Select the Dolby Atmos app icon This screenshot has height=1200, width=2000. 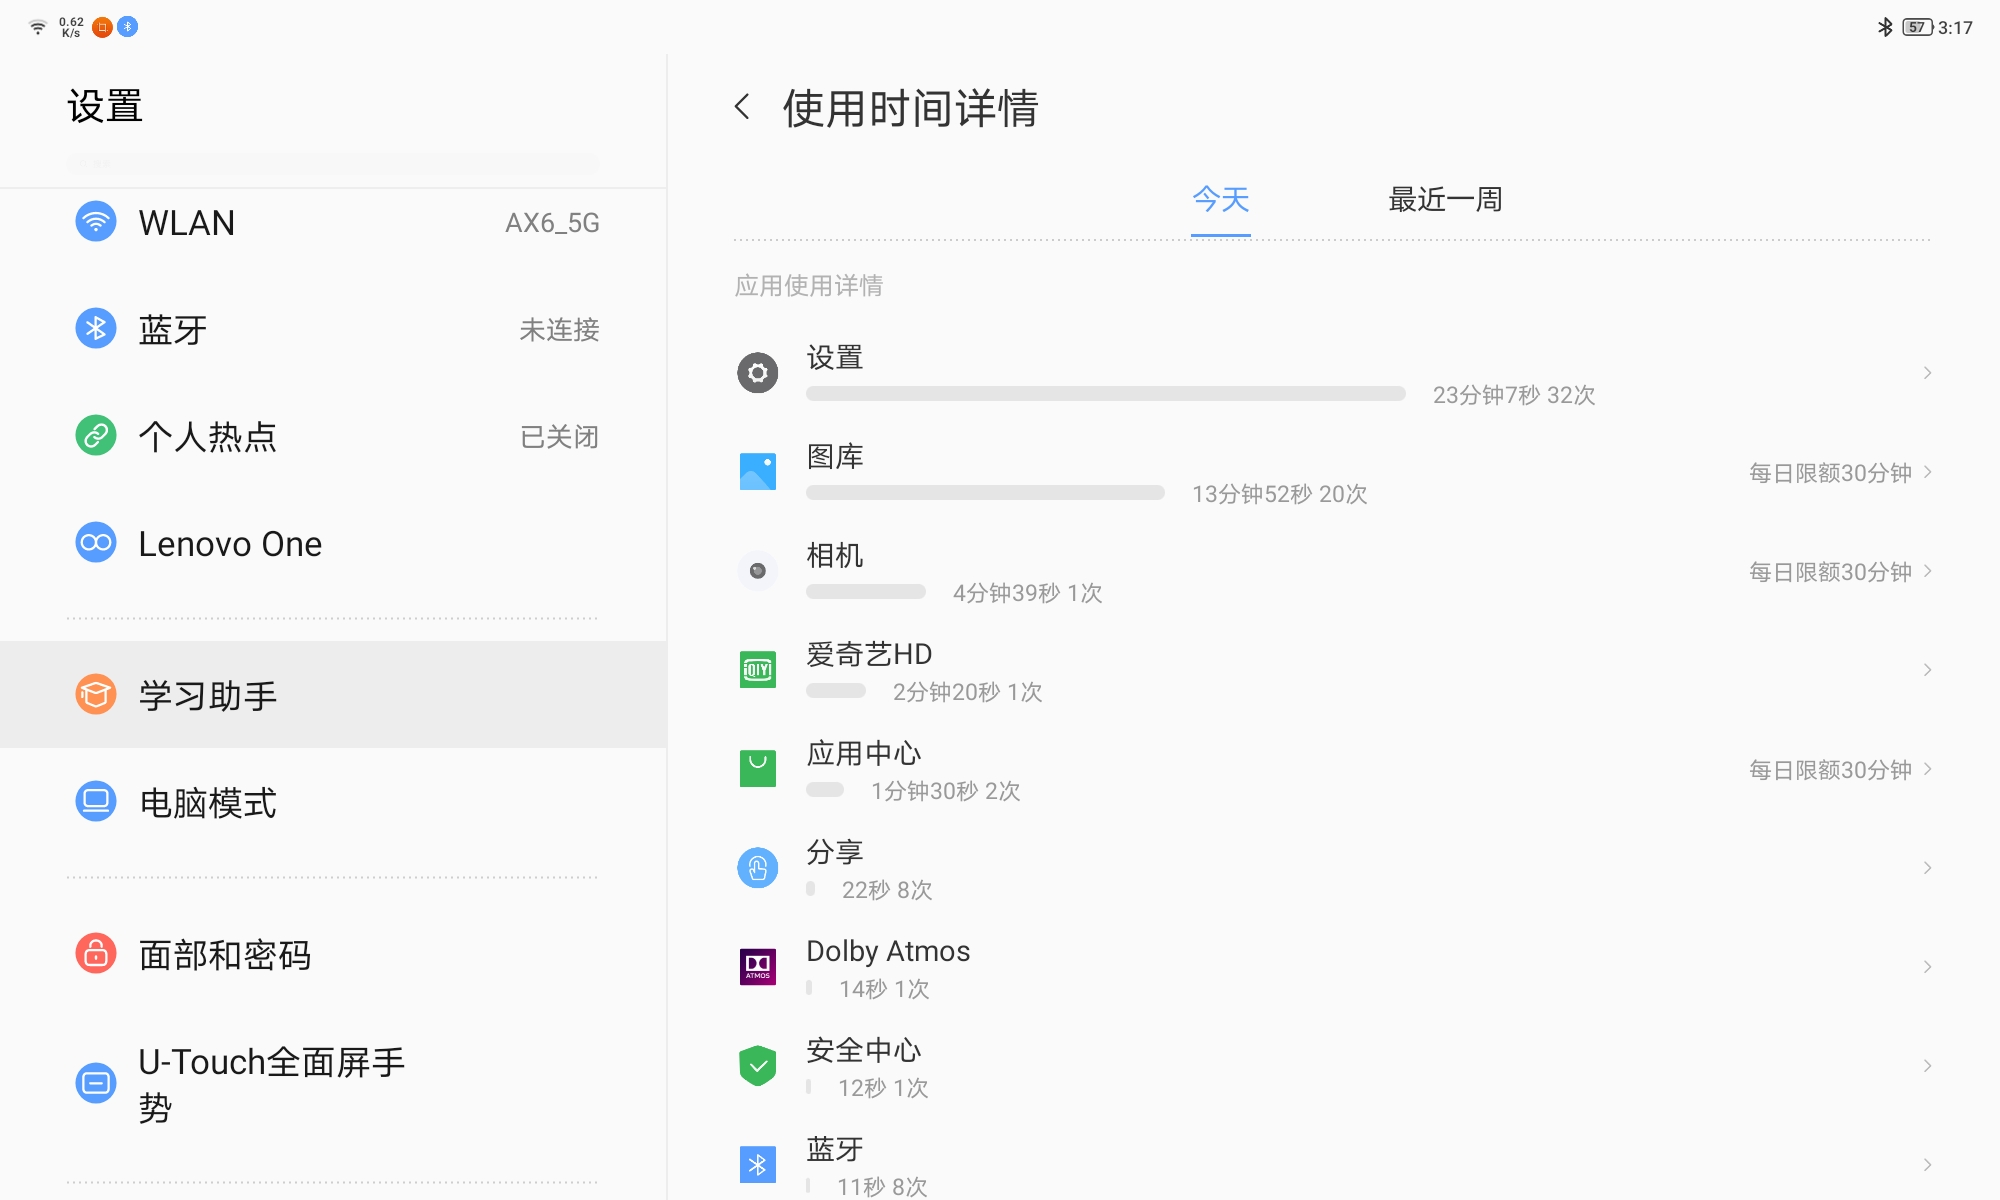pos(757,965)
